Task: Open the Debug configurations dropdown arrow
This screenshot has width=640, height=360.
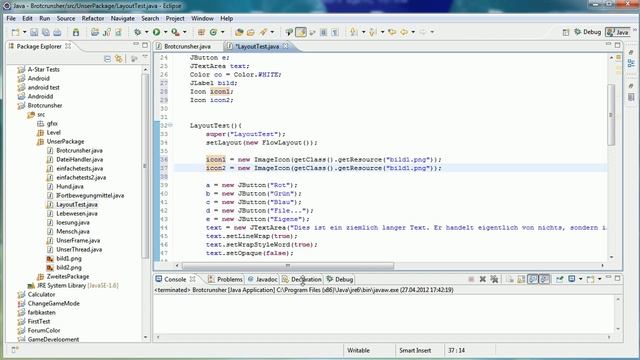Action: [146, 32]
